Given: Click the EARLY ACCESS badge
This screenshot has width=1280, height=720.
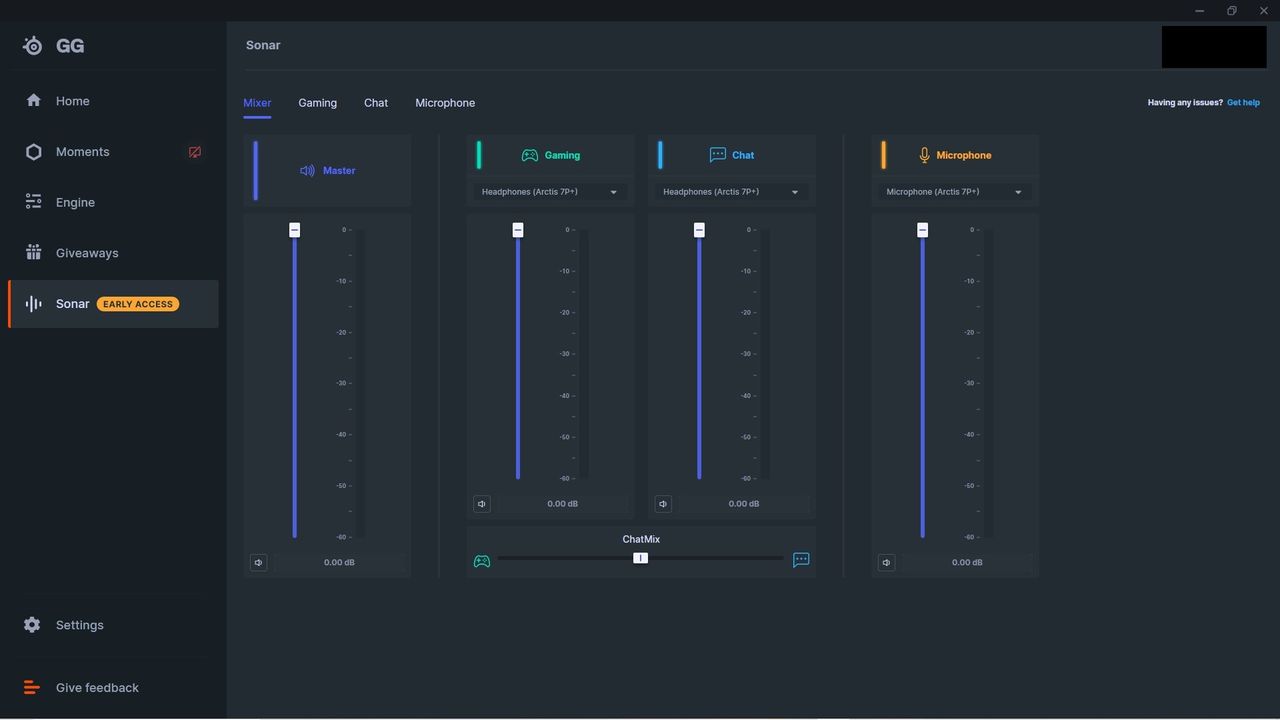Looking at the screenshot, I should (x=138, y=304).
